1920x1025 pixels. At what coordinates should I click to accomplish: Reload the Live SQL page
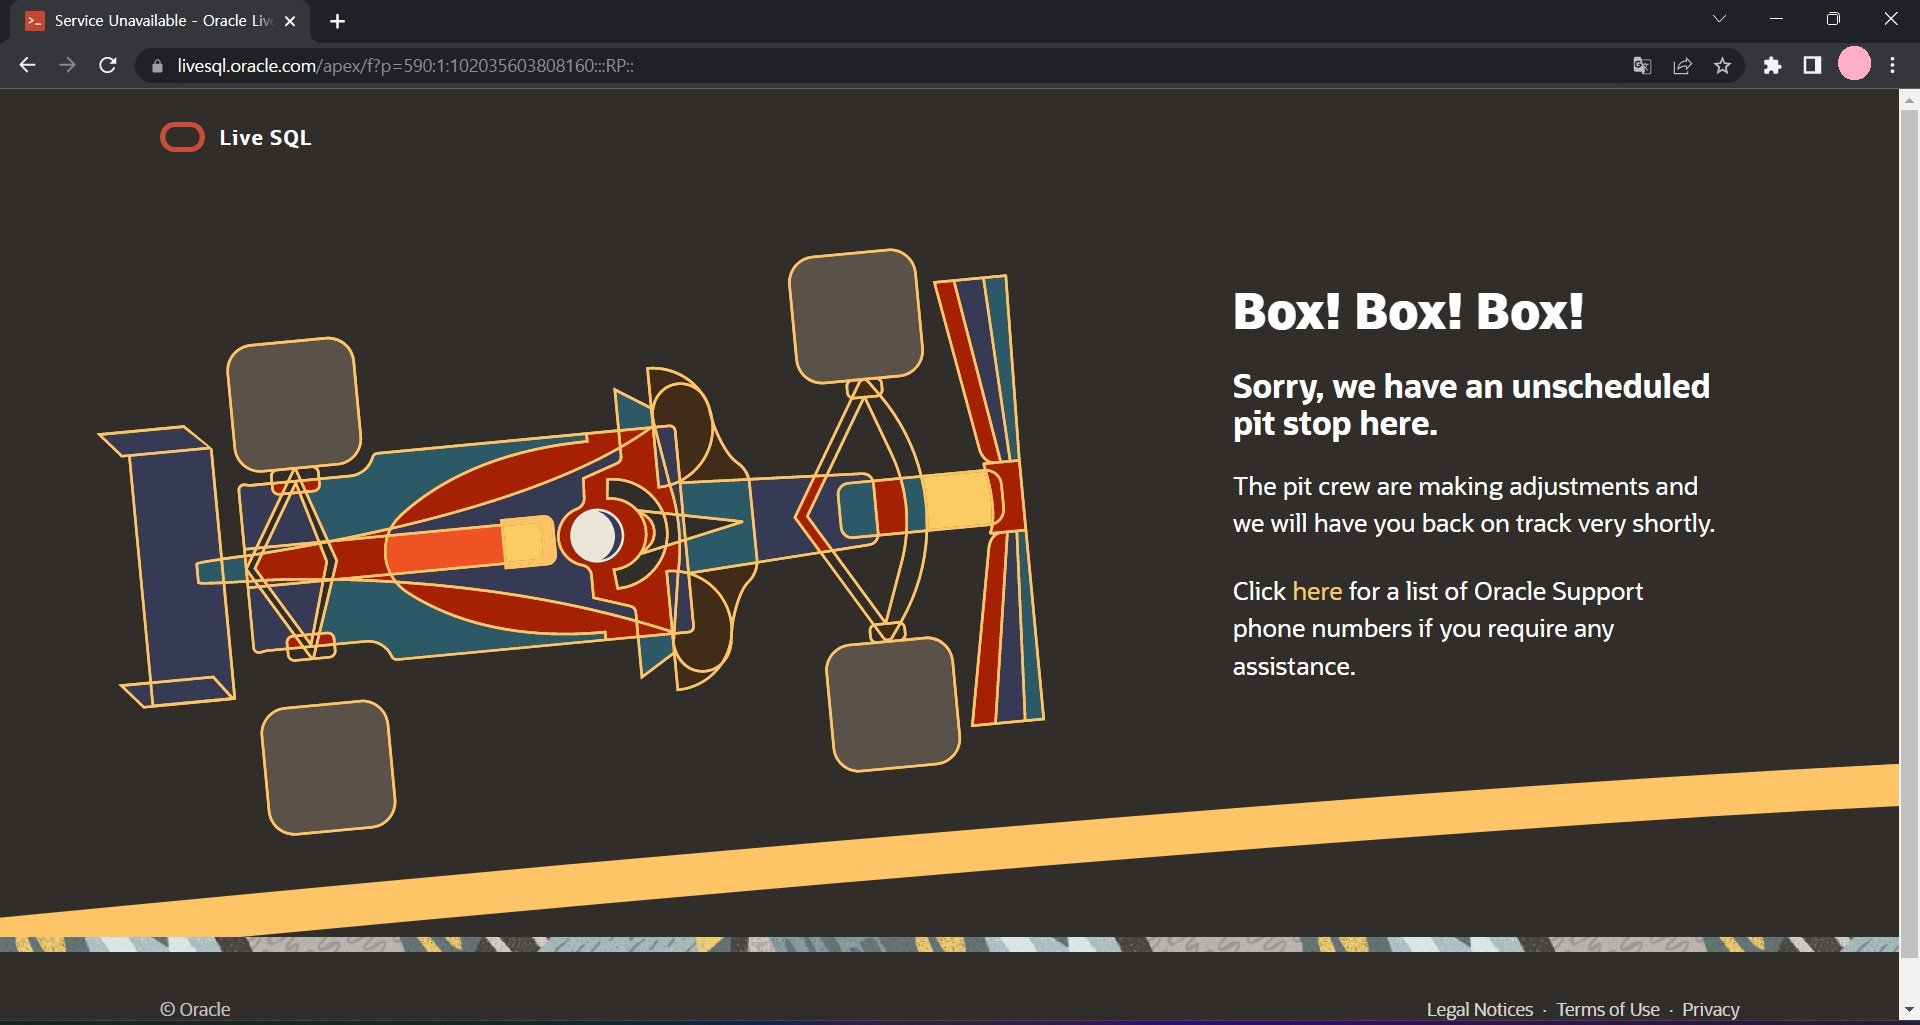tap(108, 65)
